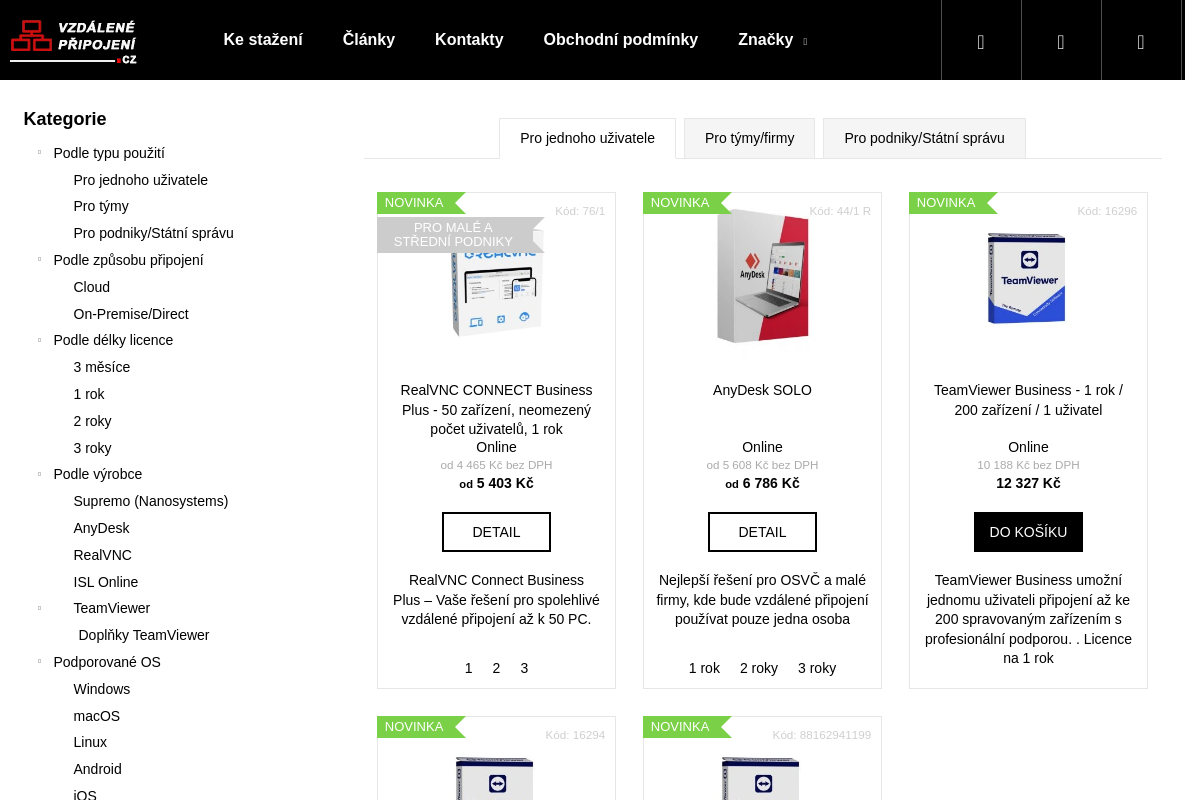1200x800 pixels.
Task: Open Podle způsobu připojení category
Action: pos(128,260)
